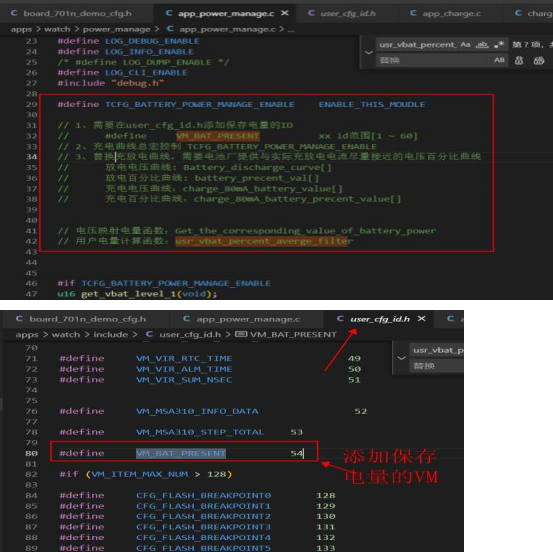553x552 pixels.
Task: Close the app_power_manage.c tab in upper editor
Action: 285,13
